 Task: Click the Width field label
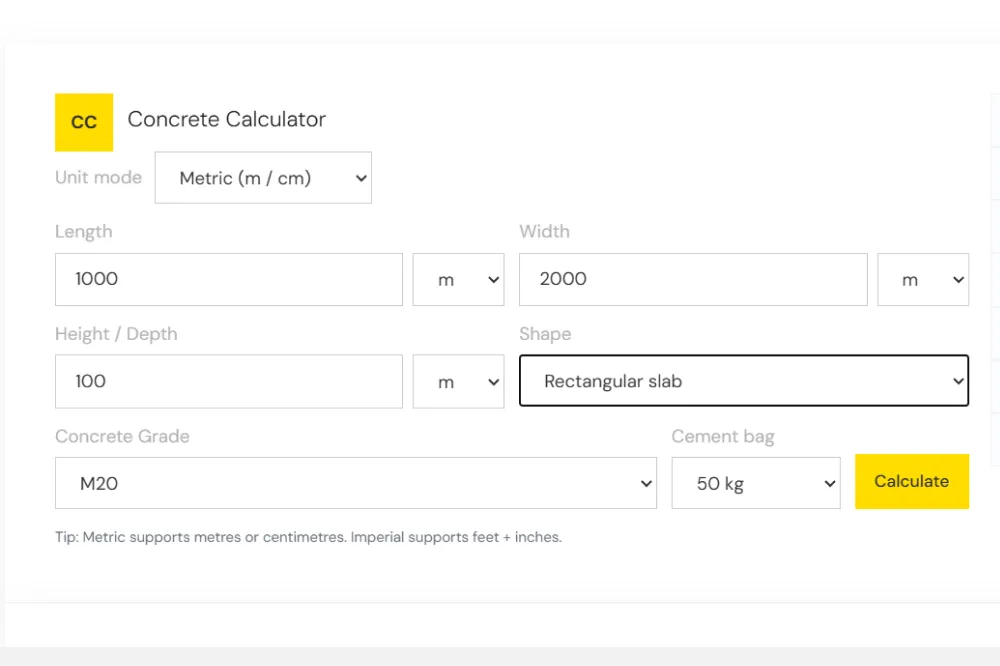click(x=544, y=231)
